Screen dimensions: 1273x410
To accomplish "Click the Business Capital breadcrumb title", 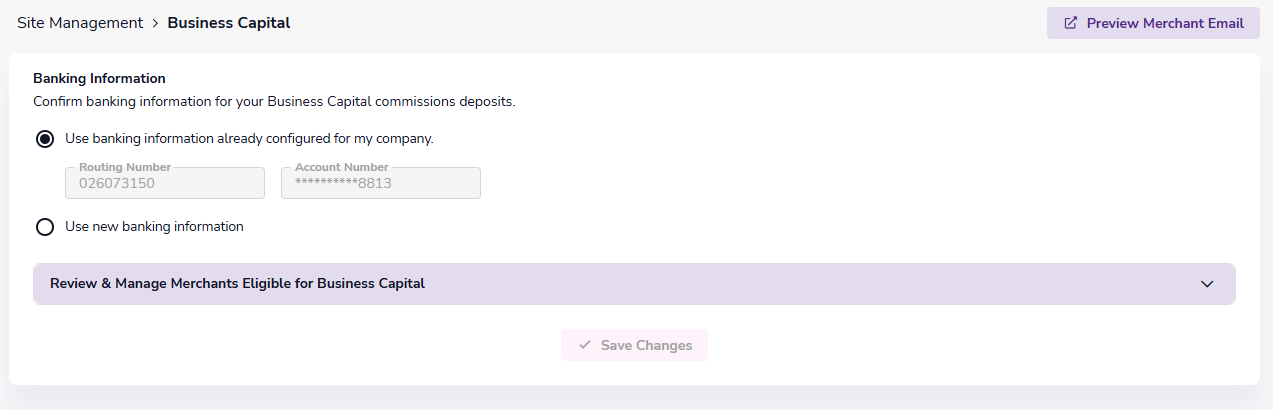I will [x=229, y=23].
